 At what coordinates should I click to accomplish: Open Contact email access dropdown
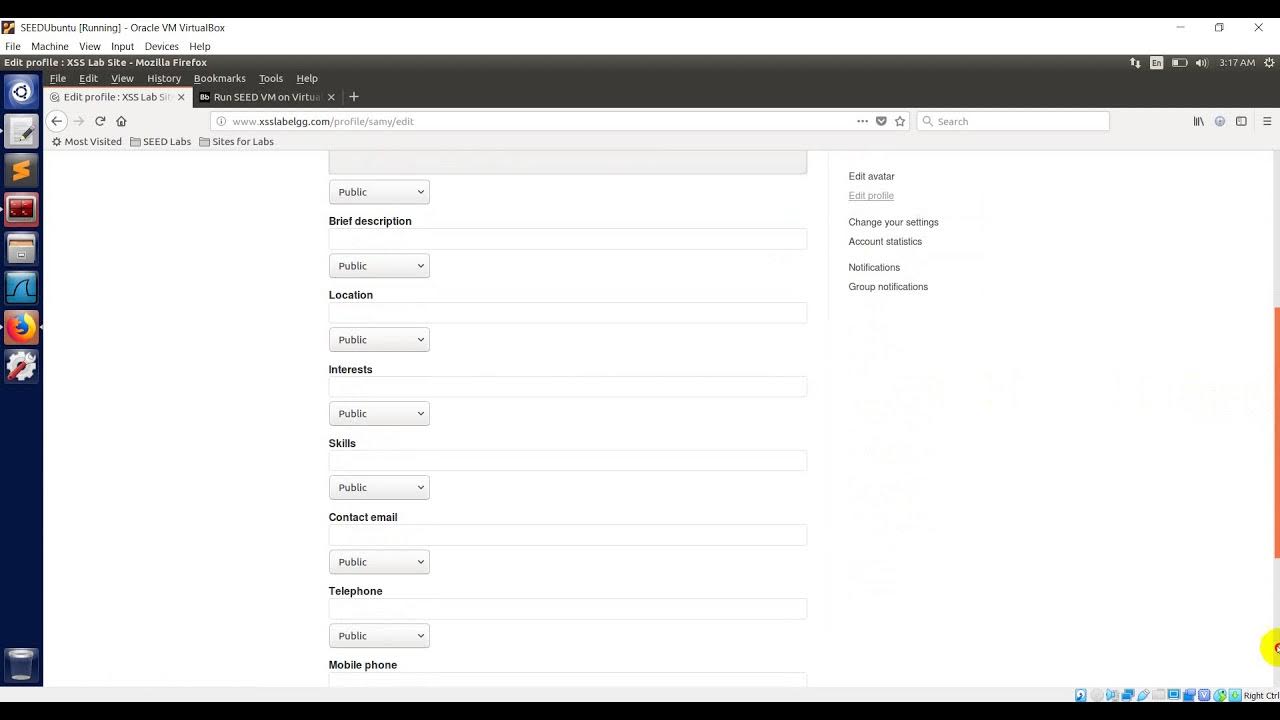pos(379,562)
